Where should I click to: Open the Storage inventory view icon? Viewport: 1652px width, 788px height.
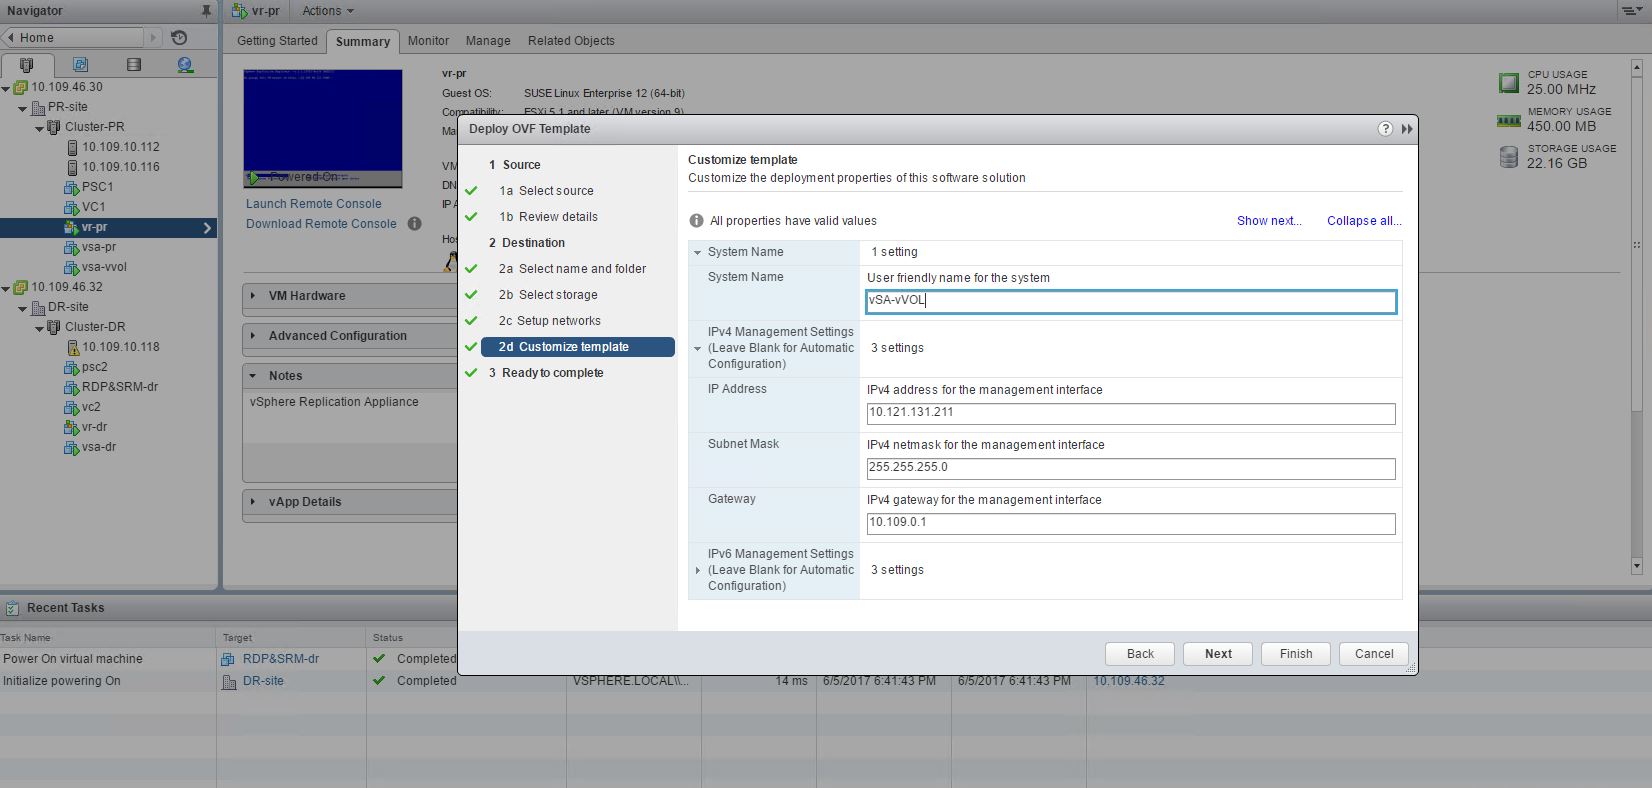click(133, 65)
